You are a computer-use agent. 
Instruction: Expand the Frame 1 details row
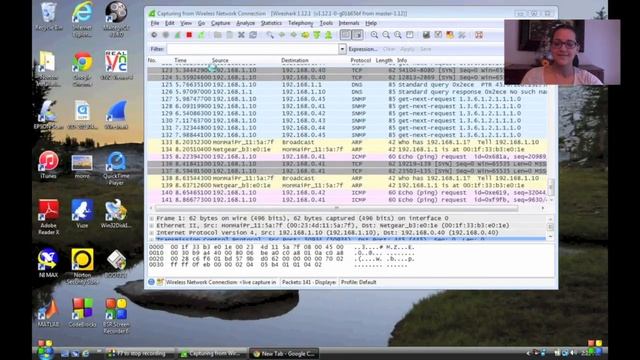(x=151, y=218)
